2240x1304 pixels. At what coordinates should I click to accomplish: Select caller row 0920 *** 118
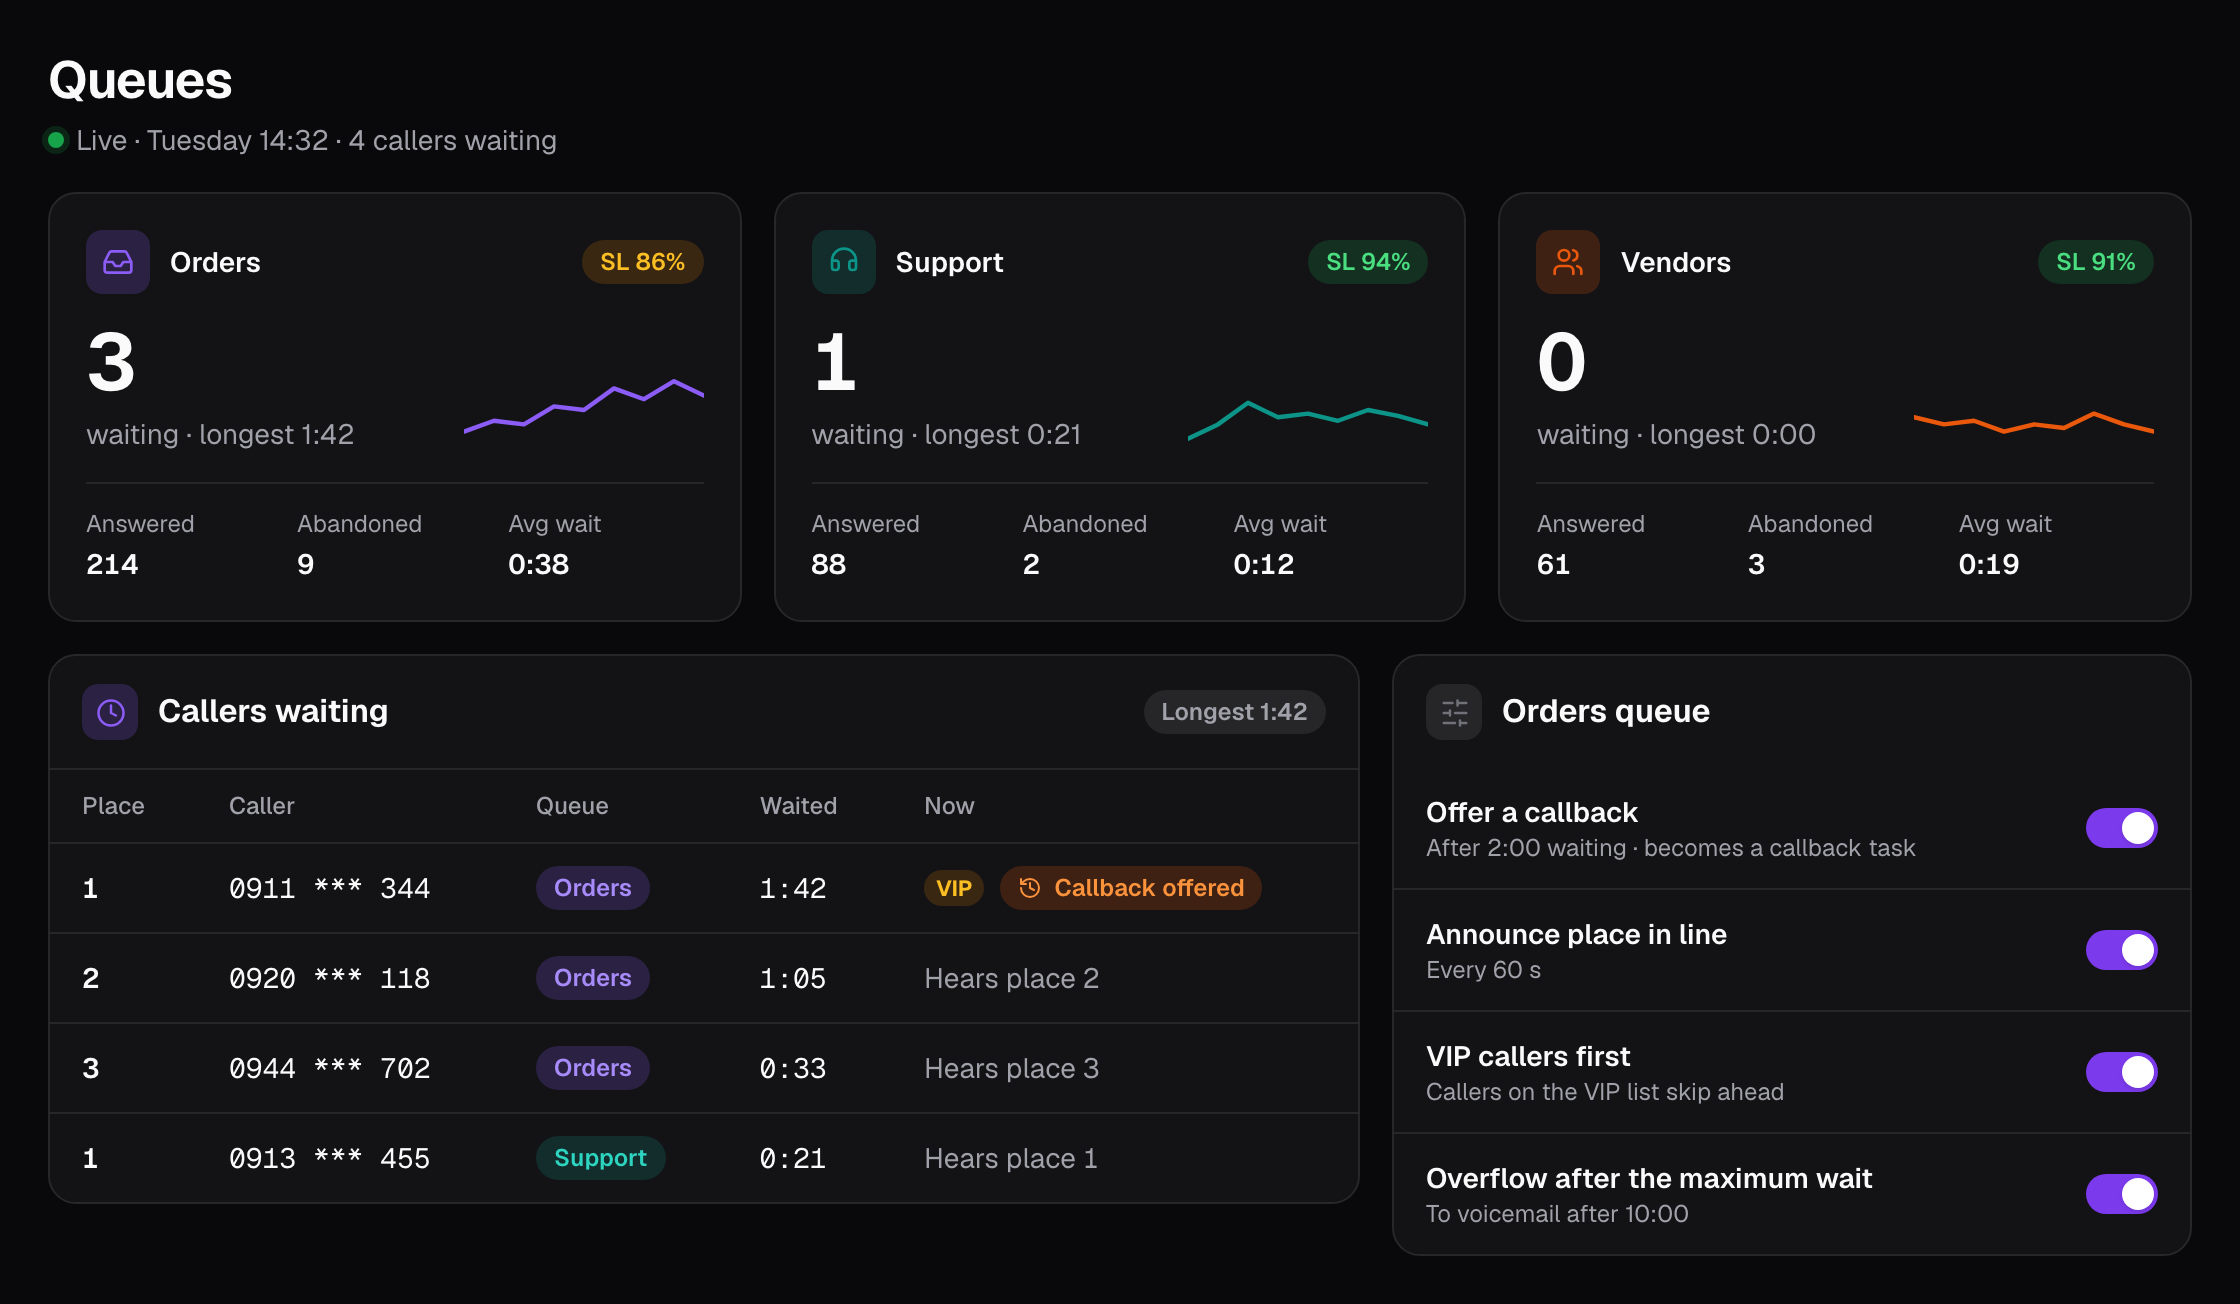coord(704,978)
